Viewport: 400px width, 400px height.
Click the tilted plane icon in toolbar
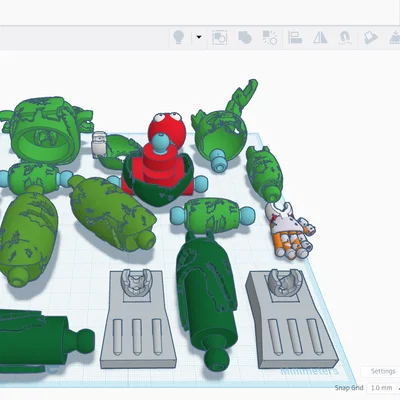[x=371, y=37]
